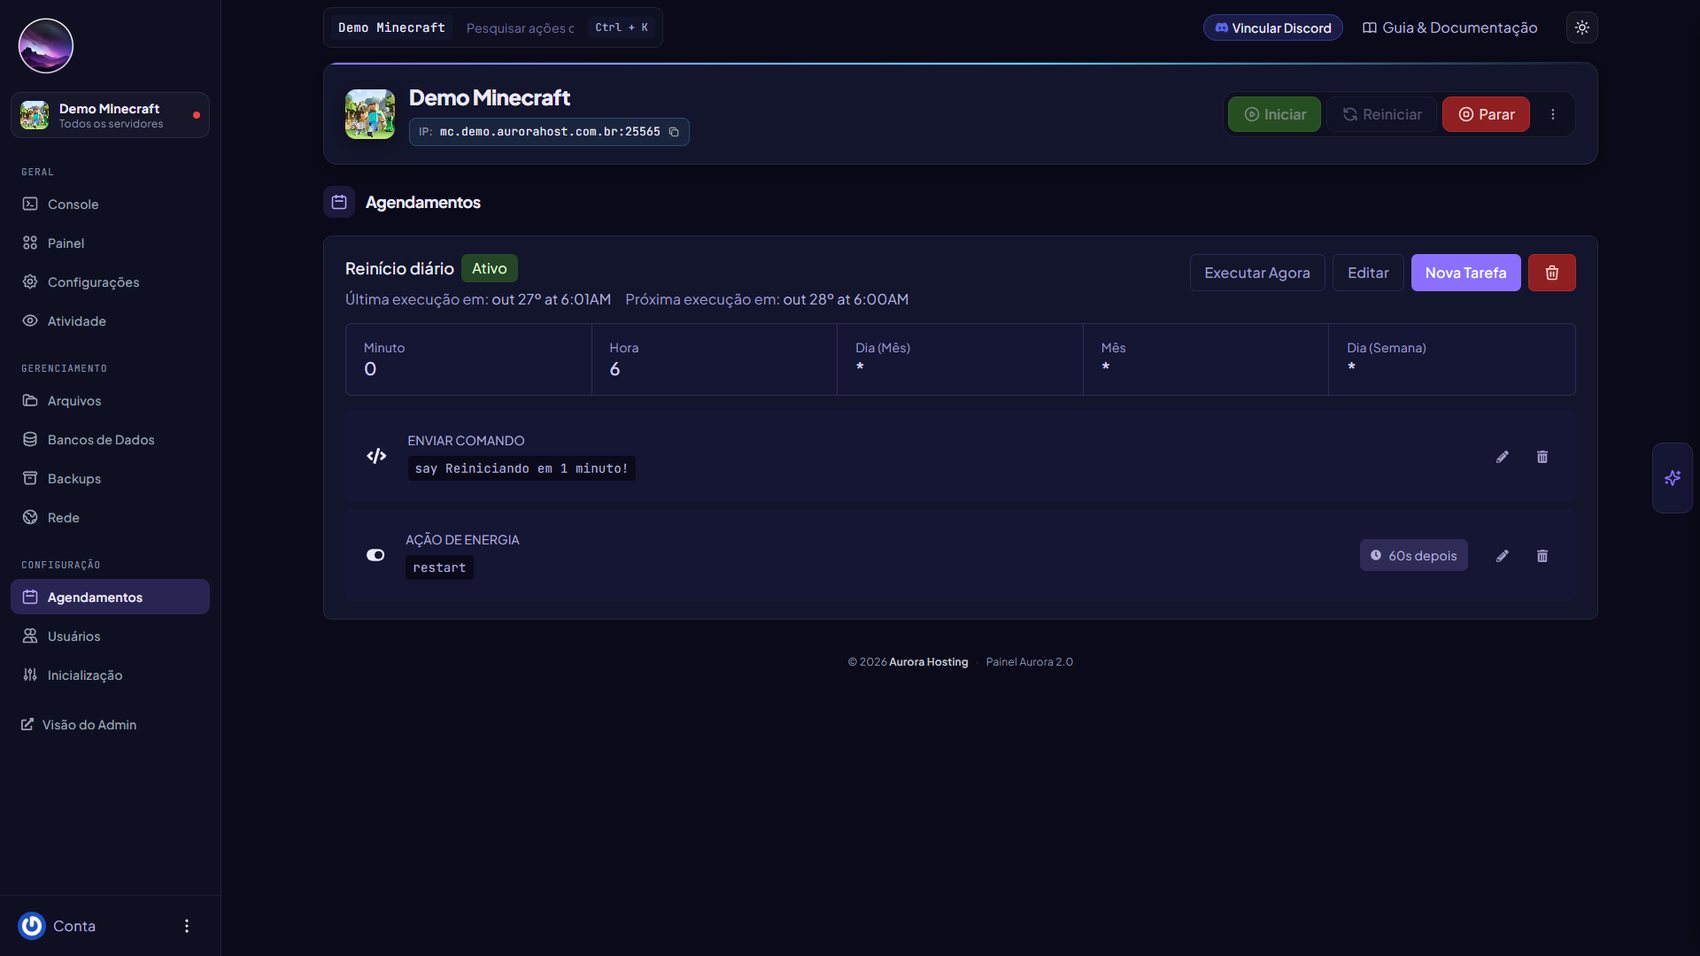1700x956 pixels.
Task: Click the Demo Minecraft server thumbnail in header
Action: pos(370,114)
